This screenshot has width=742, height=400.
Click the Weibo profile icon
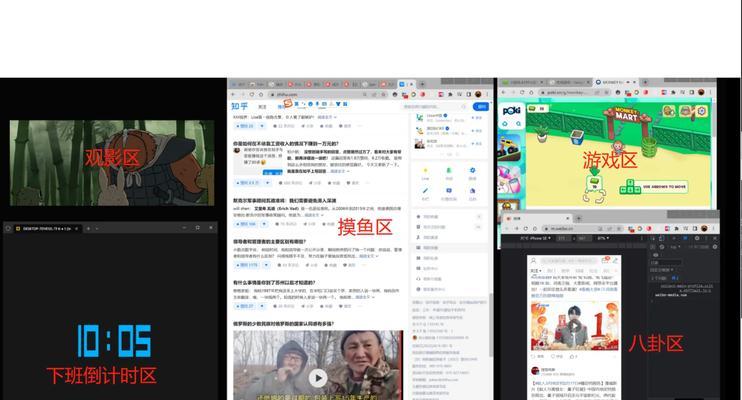[x=533, y=261]
